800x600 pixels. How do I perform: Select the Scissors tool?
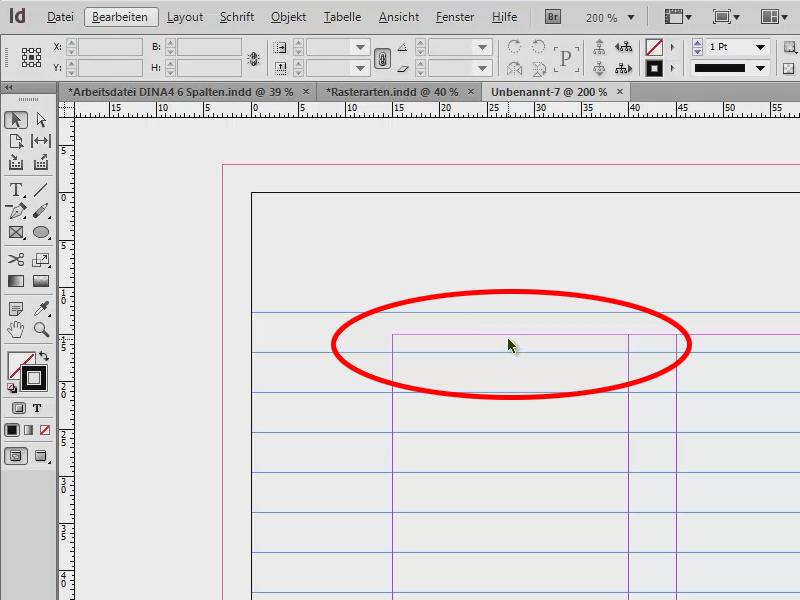(15, 259)
